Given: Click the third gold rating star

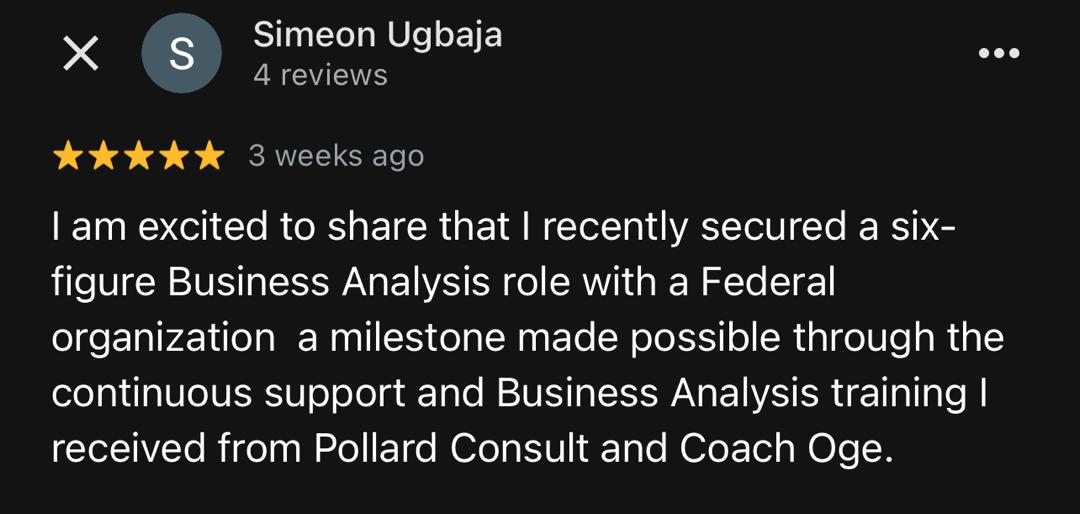Looking at the screenshot, I should pyautogui.click(x=138, y=156).
